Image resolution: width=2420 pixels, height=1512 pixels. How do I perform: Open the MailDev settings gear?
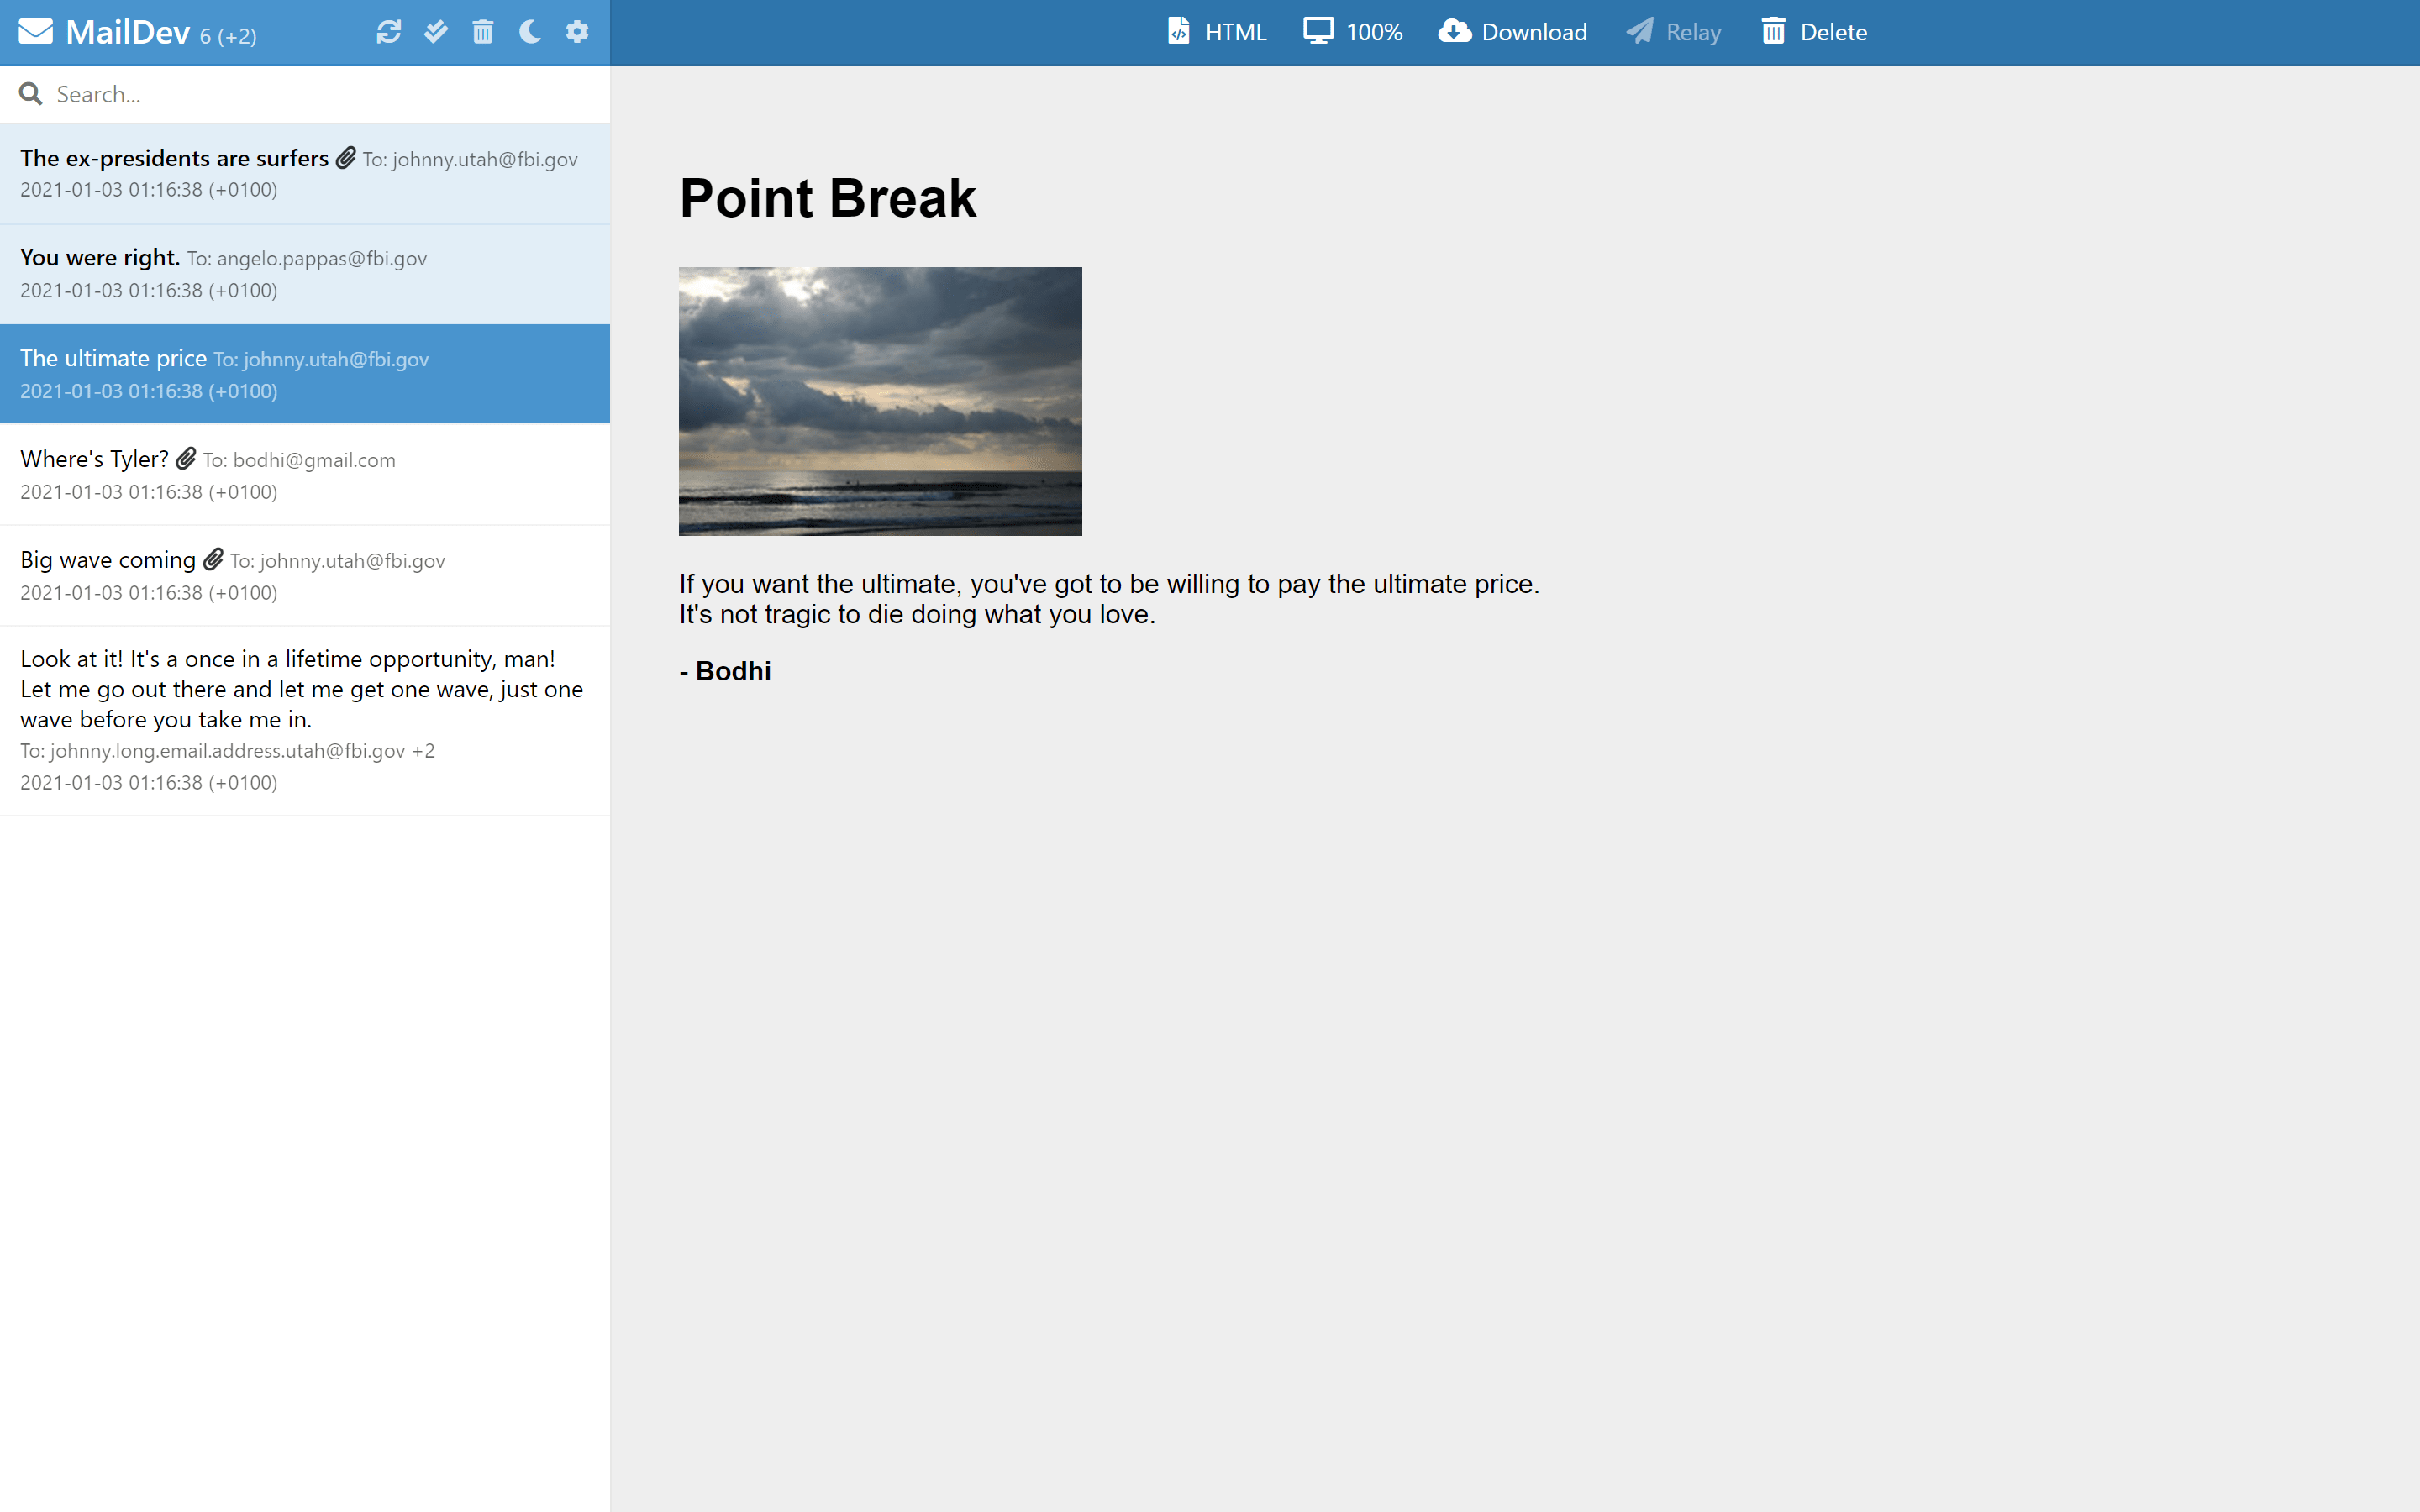click(577, 32)
